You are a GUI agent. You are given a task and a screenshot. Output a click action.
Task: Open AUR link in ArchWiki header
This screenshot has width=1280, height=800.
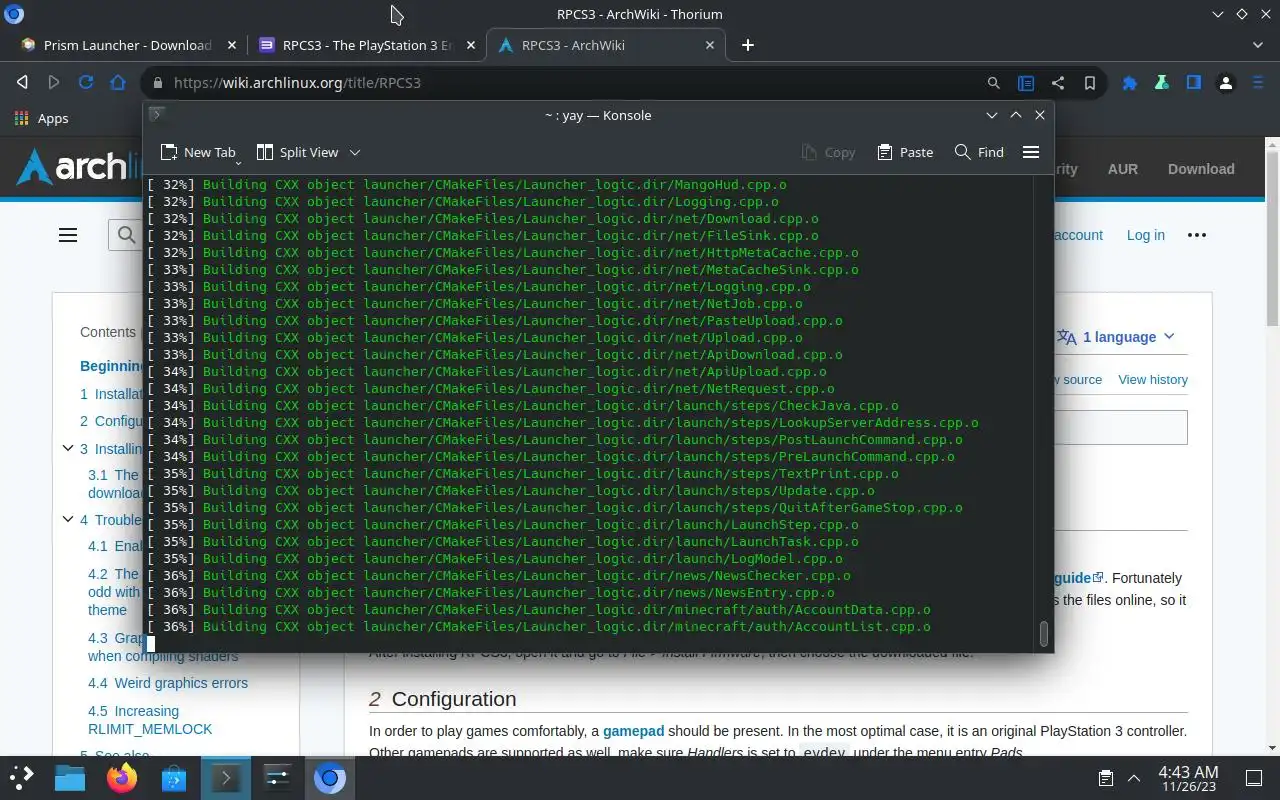1123,169
